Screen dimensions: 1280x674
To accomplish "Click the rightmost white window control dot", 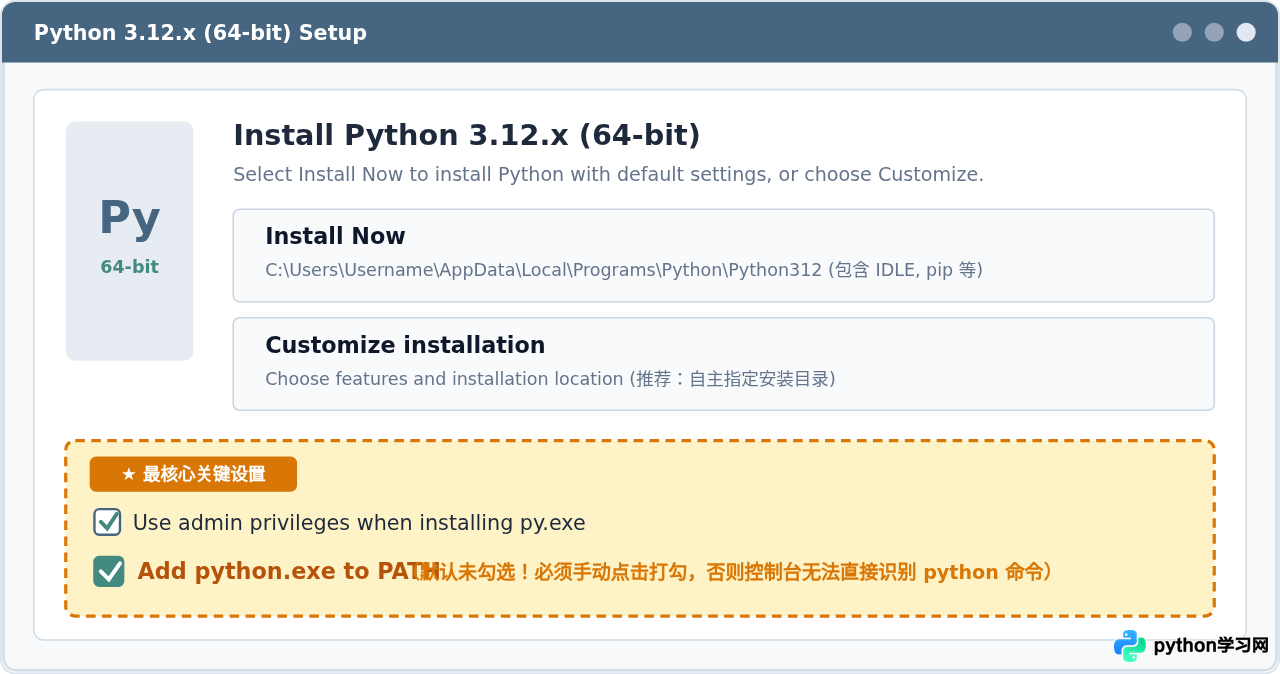I will pyautogui.click(x=1246, y=32).
